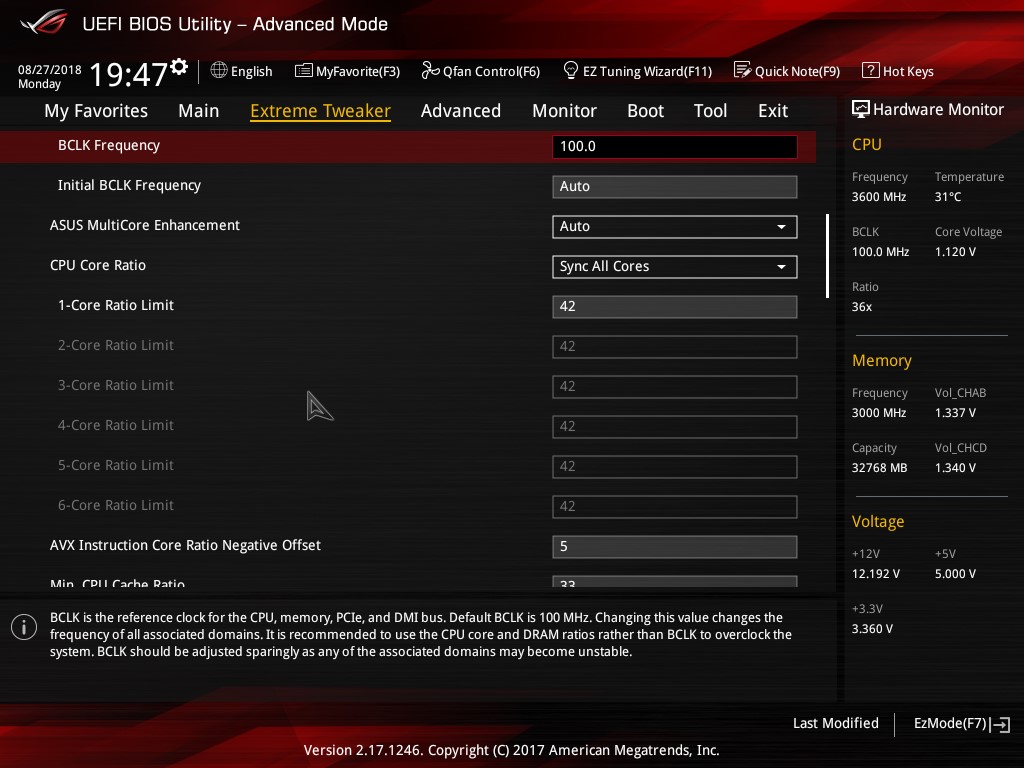Viewport: 1024px width, 768px height.
Task: Click the MyFavorite list icon
Action: click(x=304, y=71)
